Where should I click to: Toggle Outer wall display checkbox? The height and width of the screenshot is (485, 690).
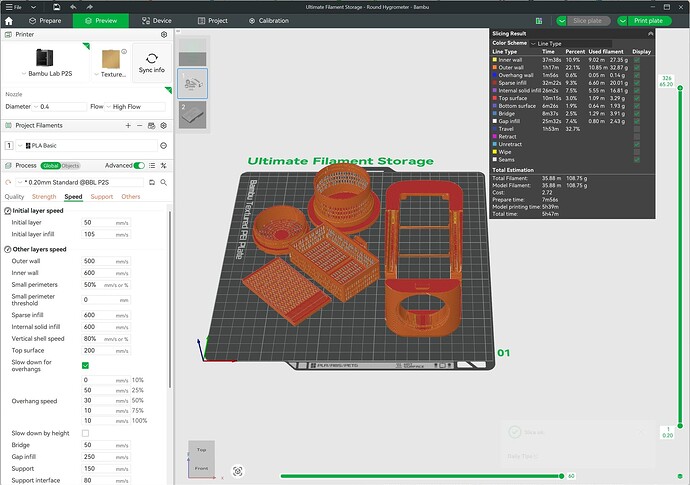click(x=637, y=67)
